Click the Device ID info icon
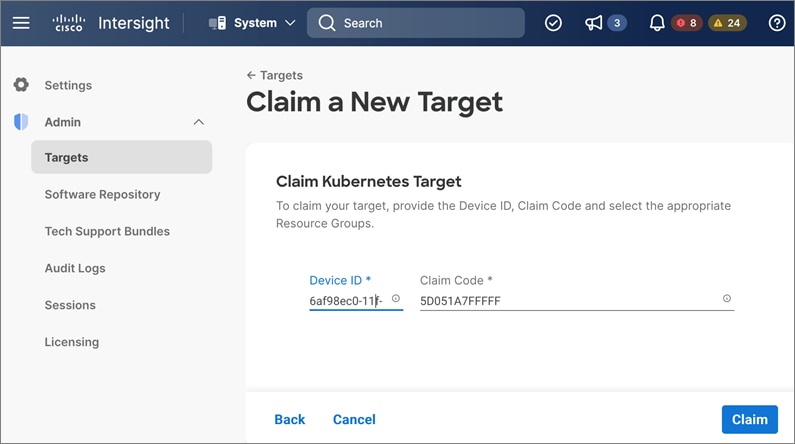Image resolution: width=795 pixels, height=444 pixels. (396, 299)
